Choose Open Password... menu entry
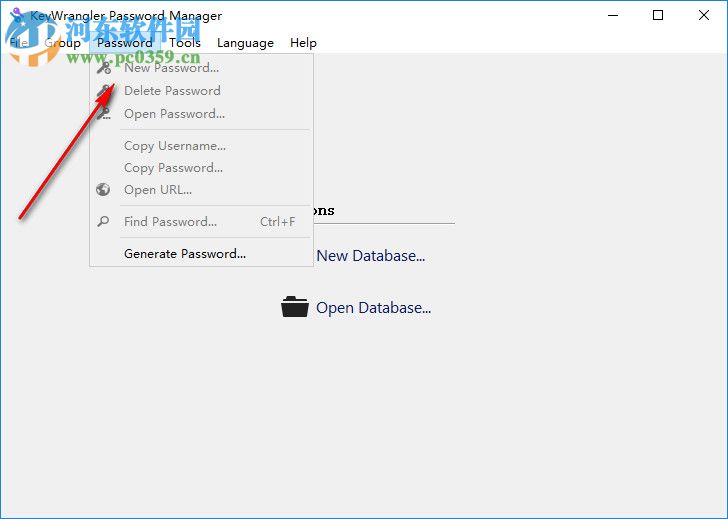The height and width of the screenshot is (519, 728). click(x=201, y=114)
